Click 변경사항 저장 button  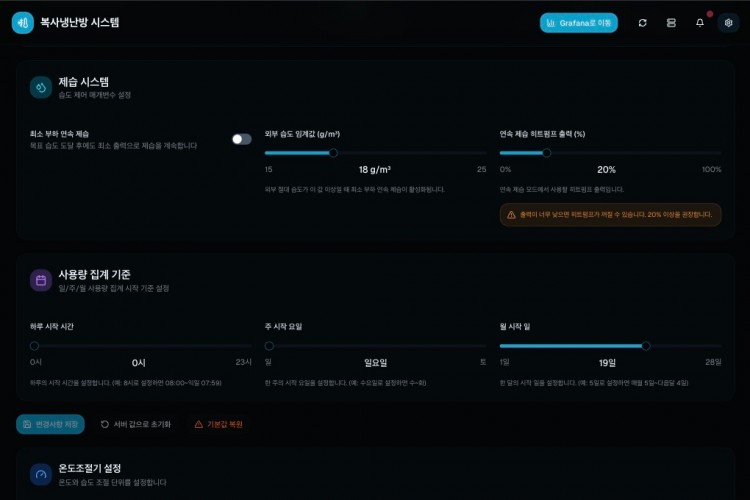pos(50,424)
